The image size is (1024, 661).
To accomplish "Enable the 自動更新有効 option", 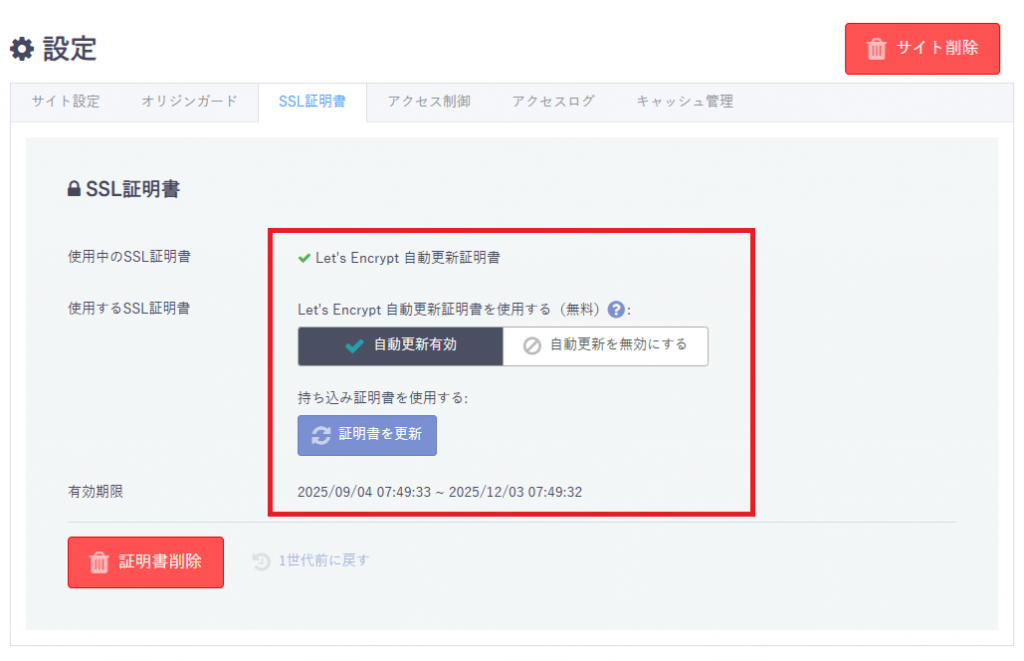I will pos(400,346).
